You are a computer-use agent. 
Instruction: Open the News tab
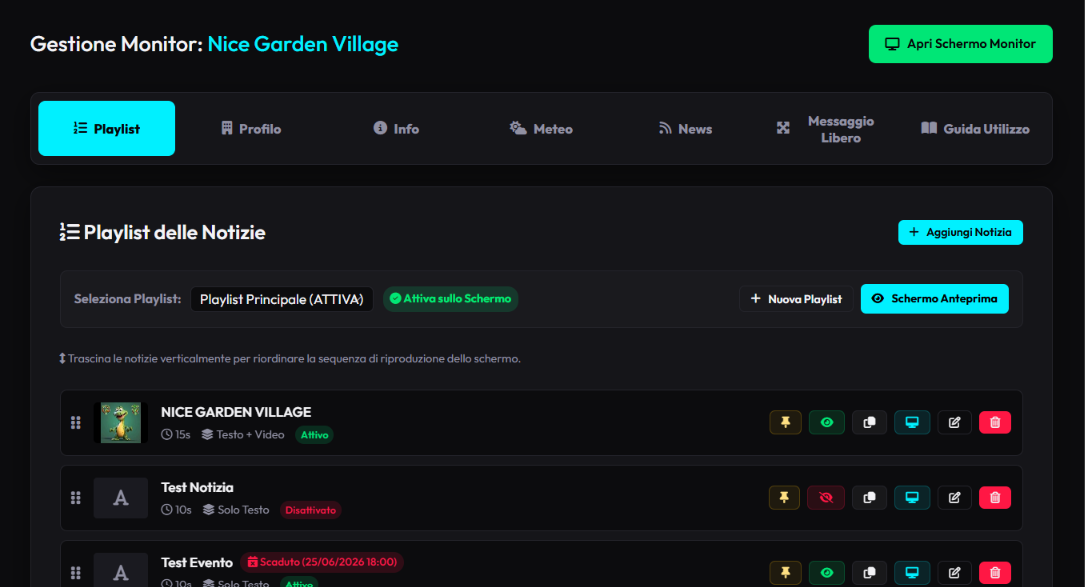686,129
